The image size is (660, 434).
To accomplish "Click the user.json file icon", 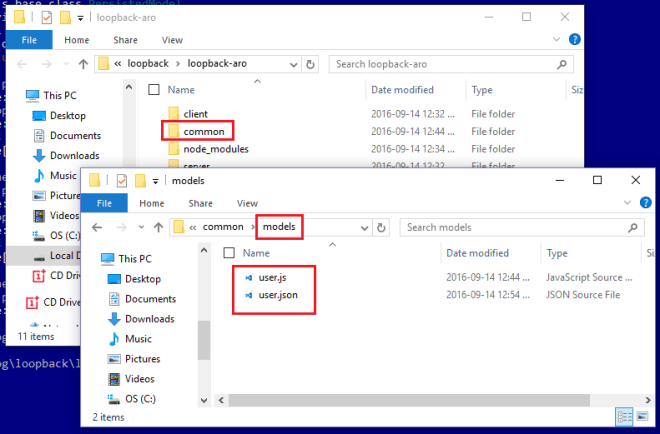I will tap(249, 295).
